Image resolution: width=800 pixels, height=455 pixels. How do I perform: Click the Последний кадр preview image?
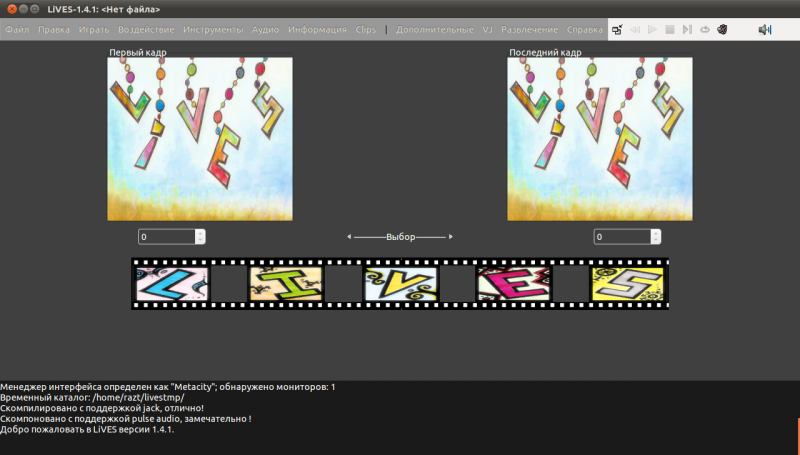click(x=600, y=139)
